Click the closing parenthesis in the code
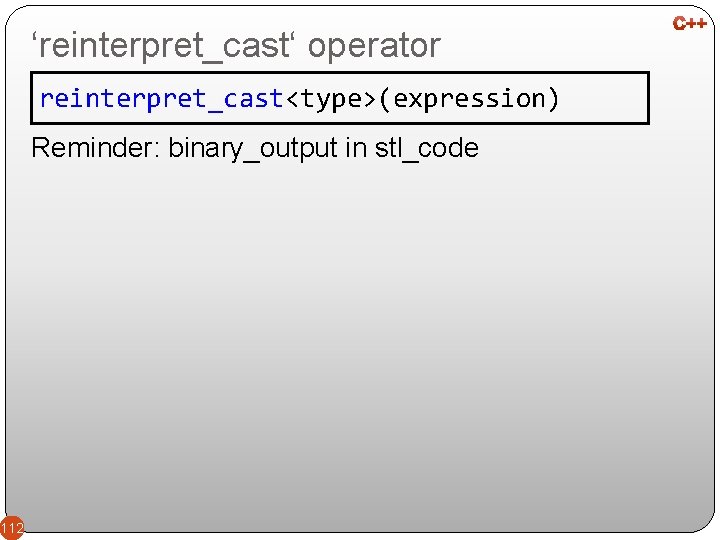Viewport: 720px width, 540px height. coord(552,98)
